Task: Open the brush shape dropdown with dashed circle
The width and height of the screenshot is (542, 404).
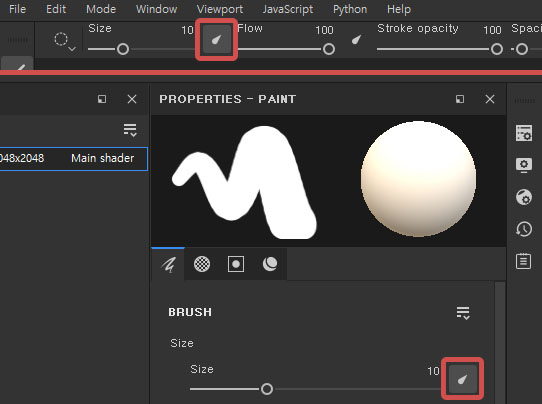Action: (x=65, y=42)
